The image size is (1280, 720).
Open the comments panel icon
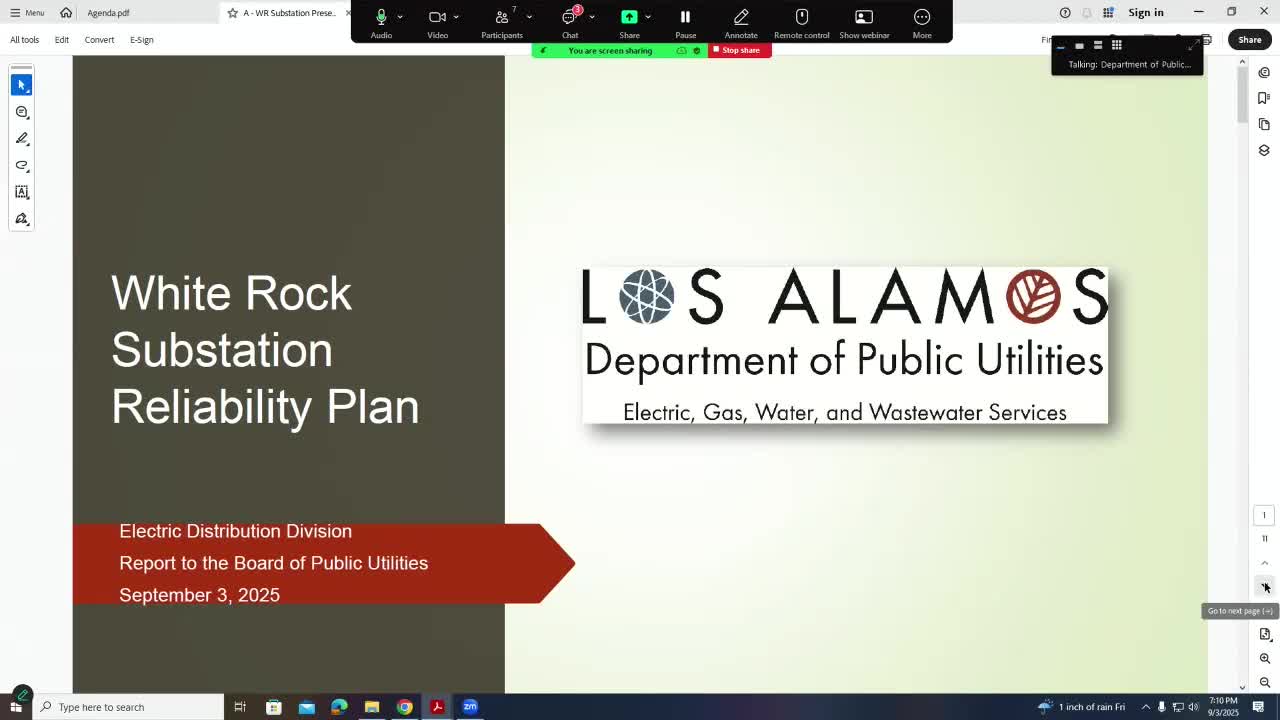click(1264, 72)
